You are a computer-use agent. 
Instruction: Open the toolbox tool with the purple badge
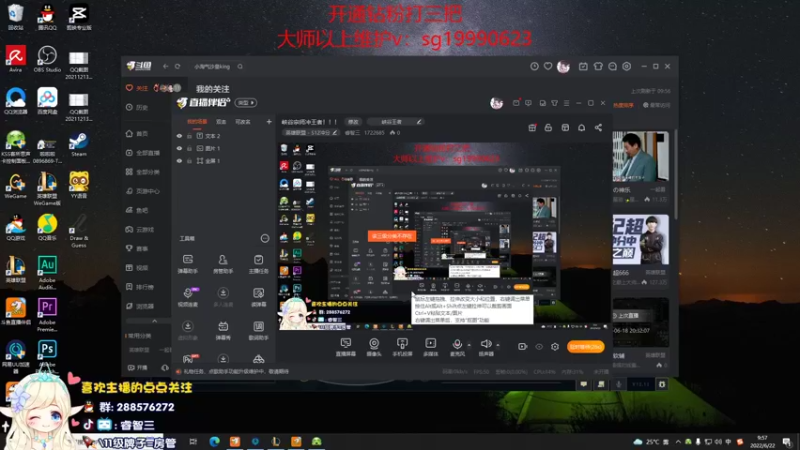tap(188, 297)
